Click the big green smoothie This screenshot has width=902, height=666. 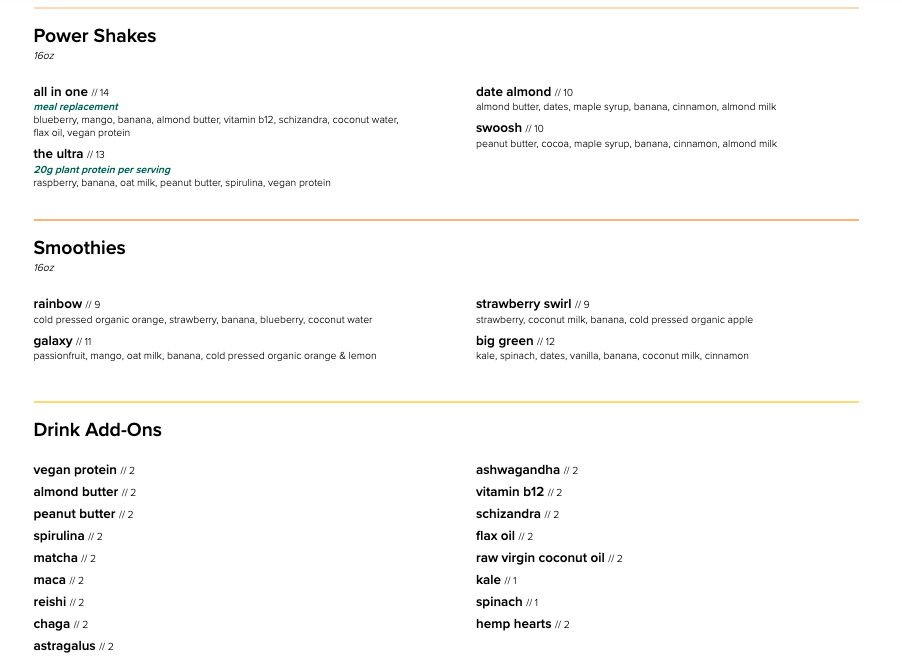(504, 341)
